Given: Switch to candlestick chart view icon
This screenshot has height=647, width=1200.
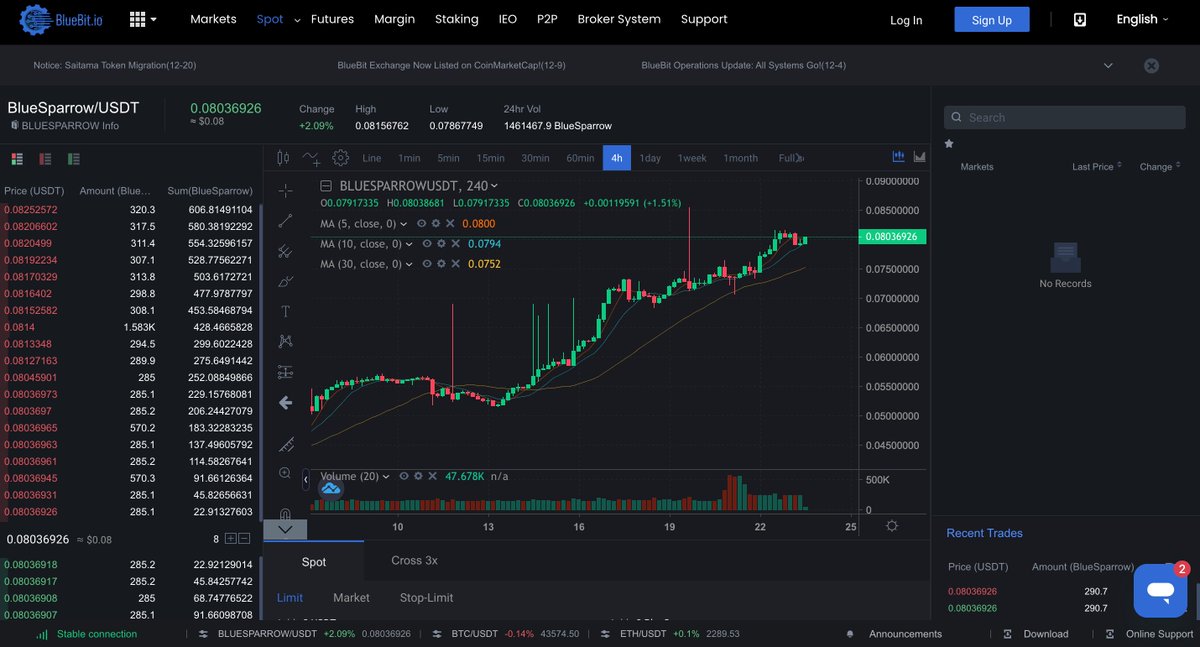Looking at the screenshot, I should click(x=898, y=156).
